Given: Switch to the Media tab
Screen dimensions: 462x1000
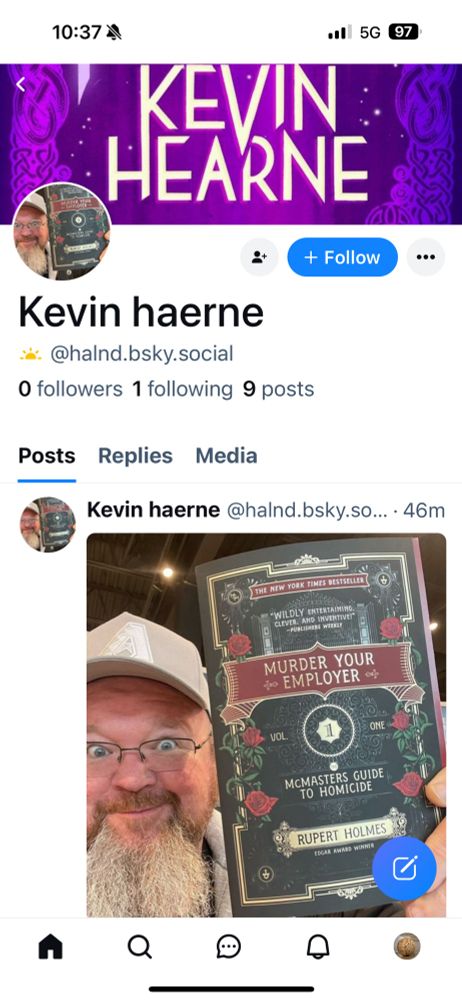Looking at the screenshot, I should click(226, 455).
